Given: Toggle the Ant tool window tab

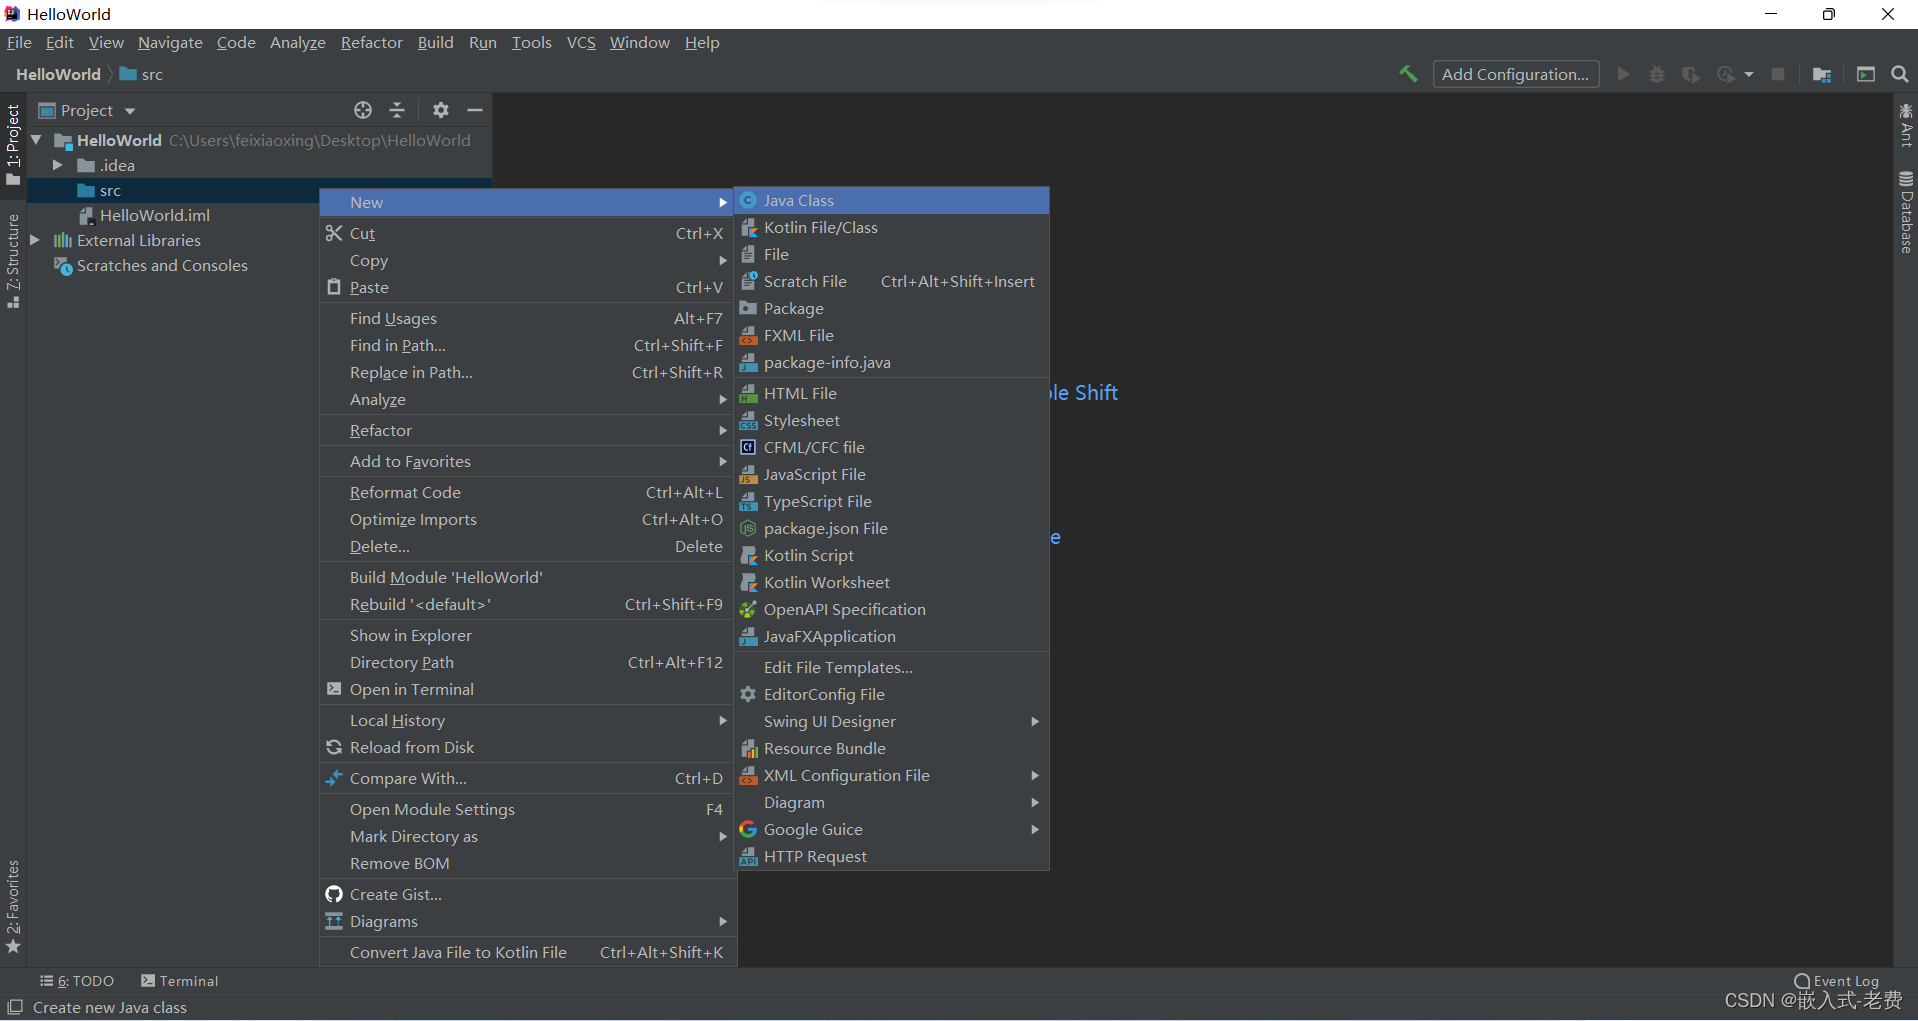Looking at the screenshot, I should pyautogui.click(x=1906, y=125).
